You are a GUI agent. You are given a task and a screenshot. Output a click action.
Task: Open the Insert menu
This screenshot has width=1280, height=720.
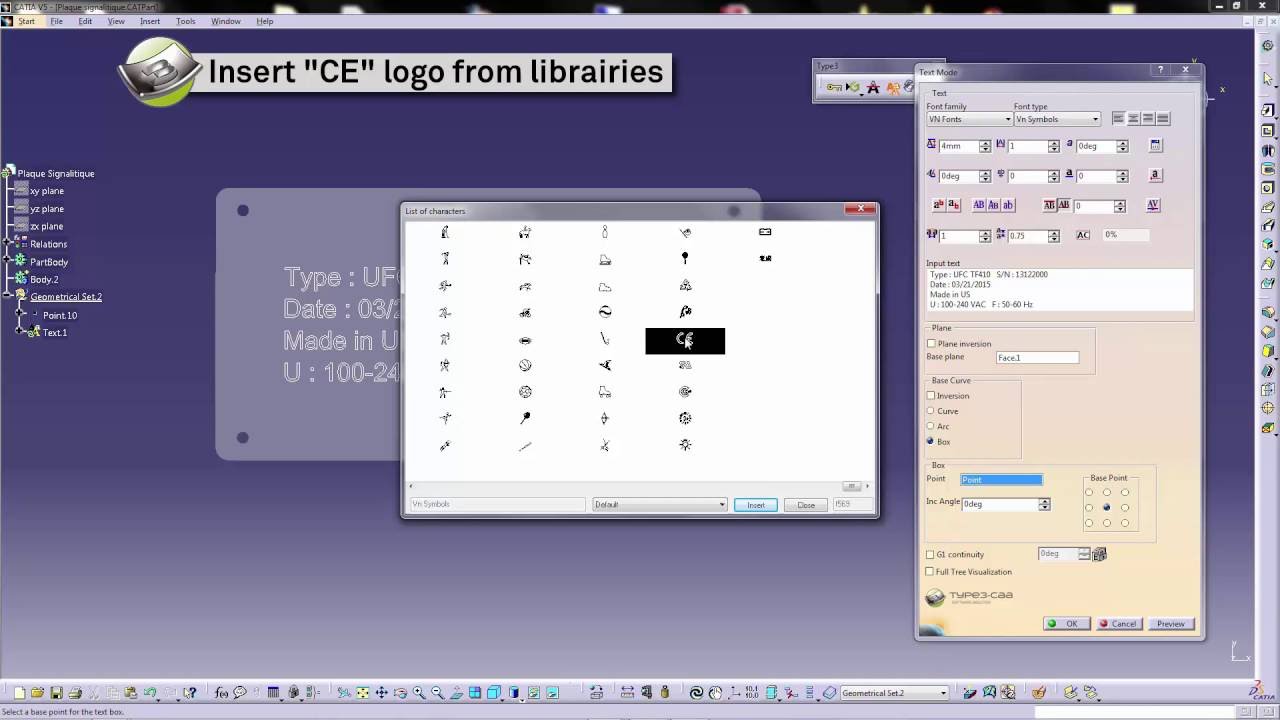pyautogui.click(x=150, y=21)
